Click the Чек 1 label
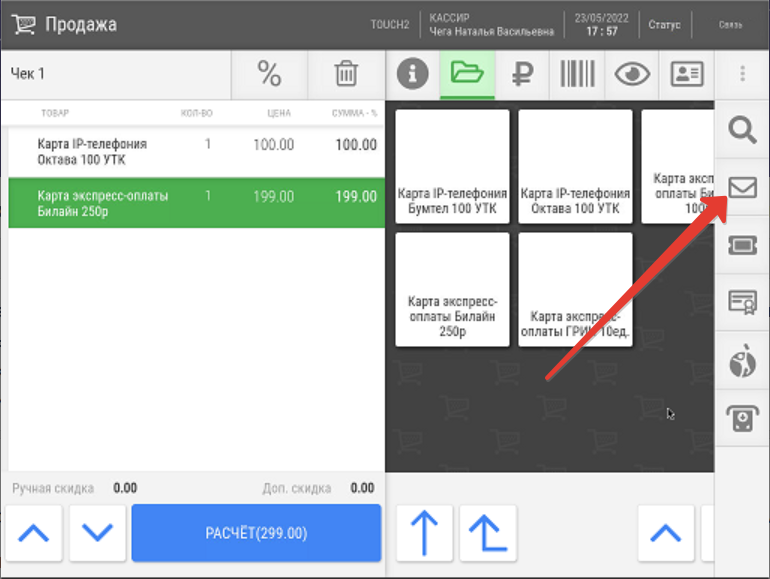Viewport: 770px width, 579px height. pos(28,74)
